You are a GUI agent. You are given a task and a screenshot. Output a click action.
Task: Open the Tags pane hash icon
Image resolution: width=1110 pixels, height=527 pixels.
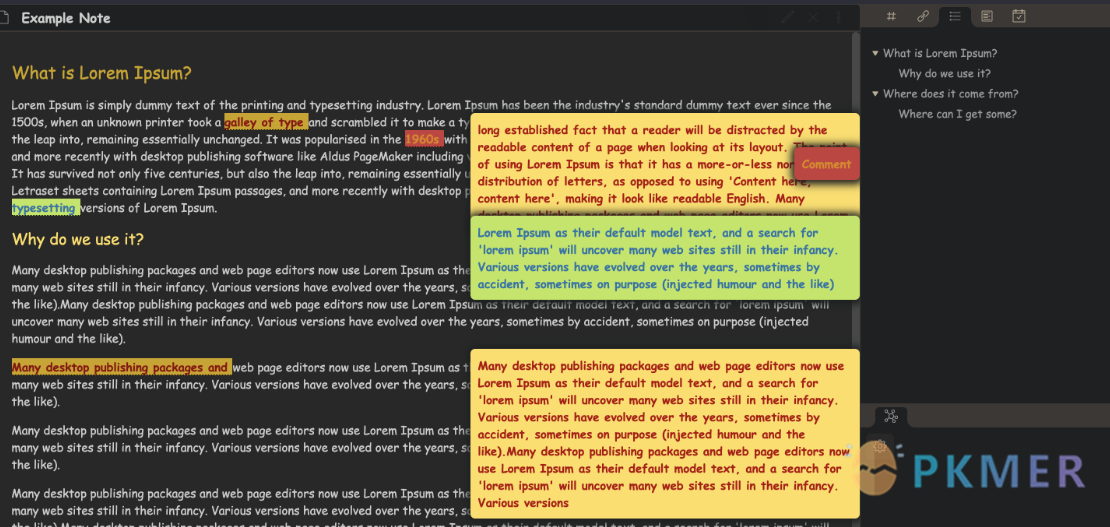click(891, 16)
